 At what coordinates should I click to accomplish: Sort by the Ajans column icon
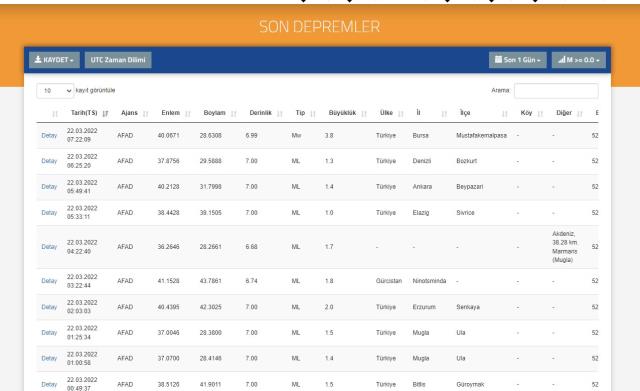pos(146,113)
